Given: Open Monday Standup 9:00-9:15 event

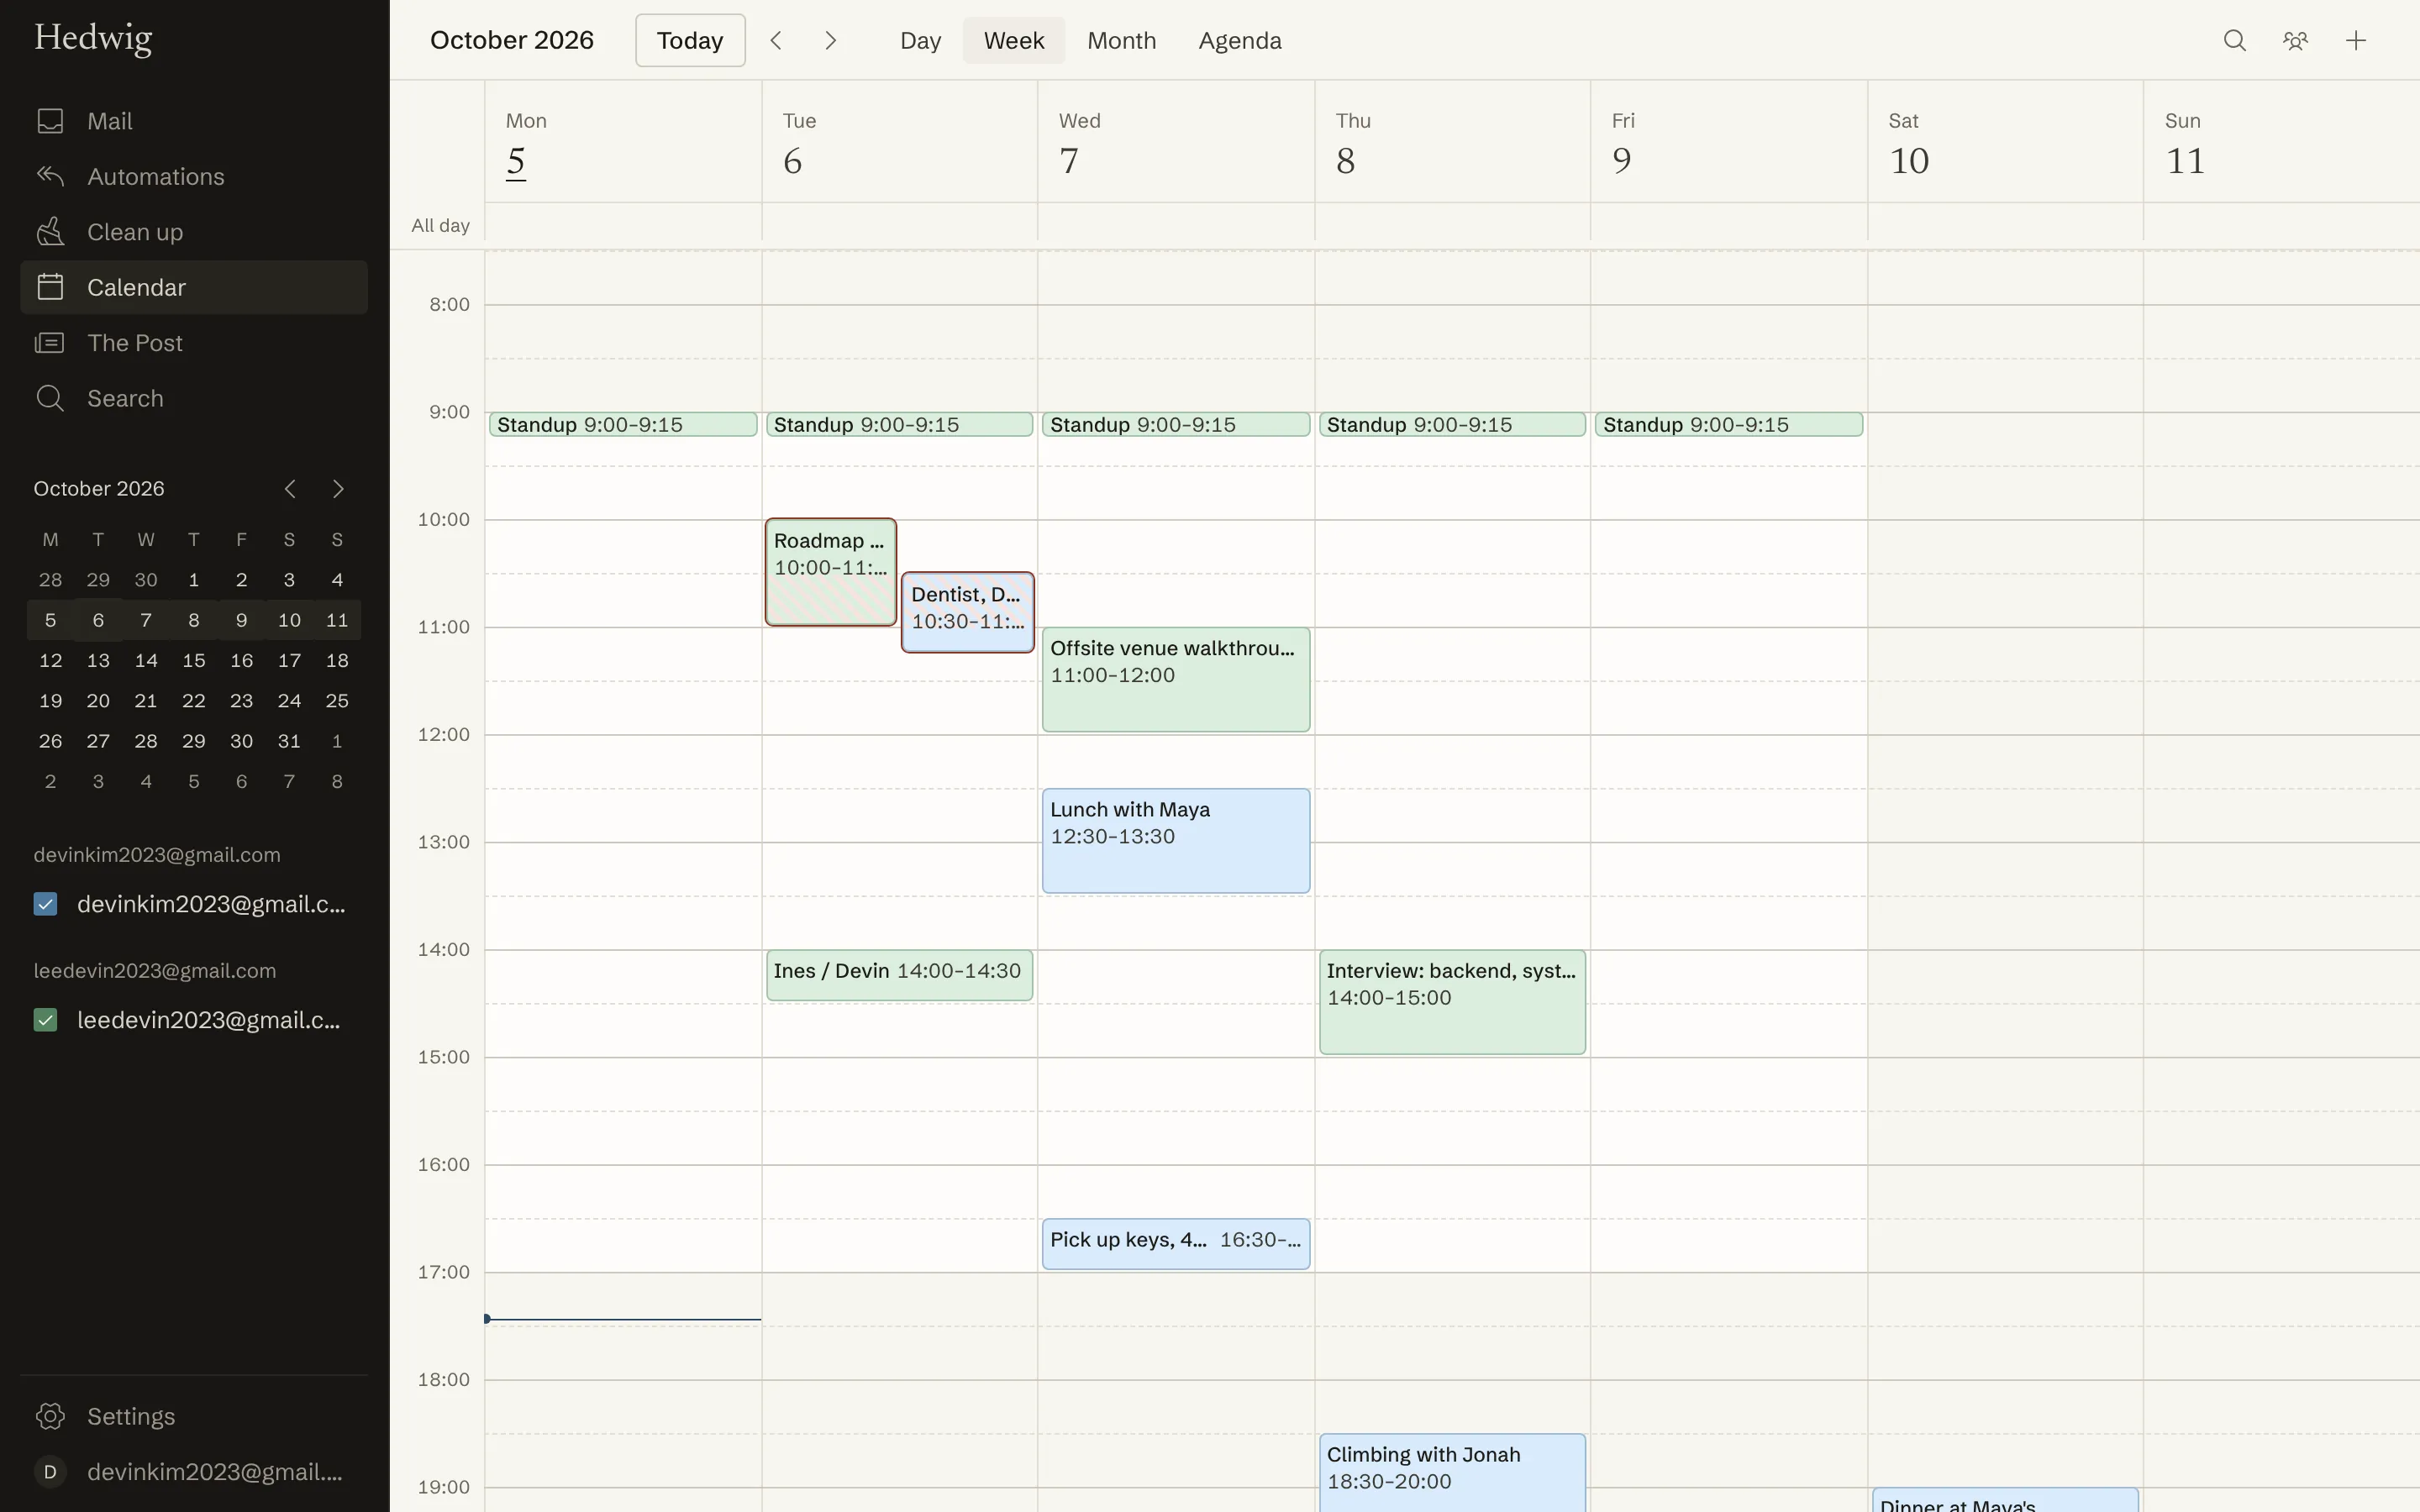Looking at the screenshot, I should coord(623,424).
